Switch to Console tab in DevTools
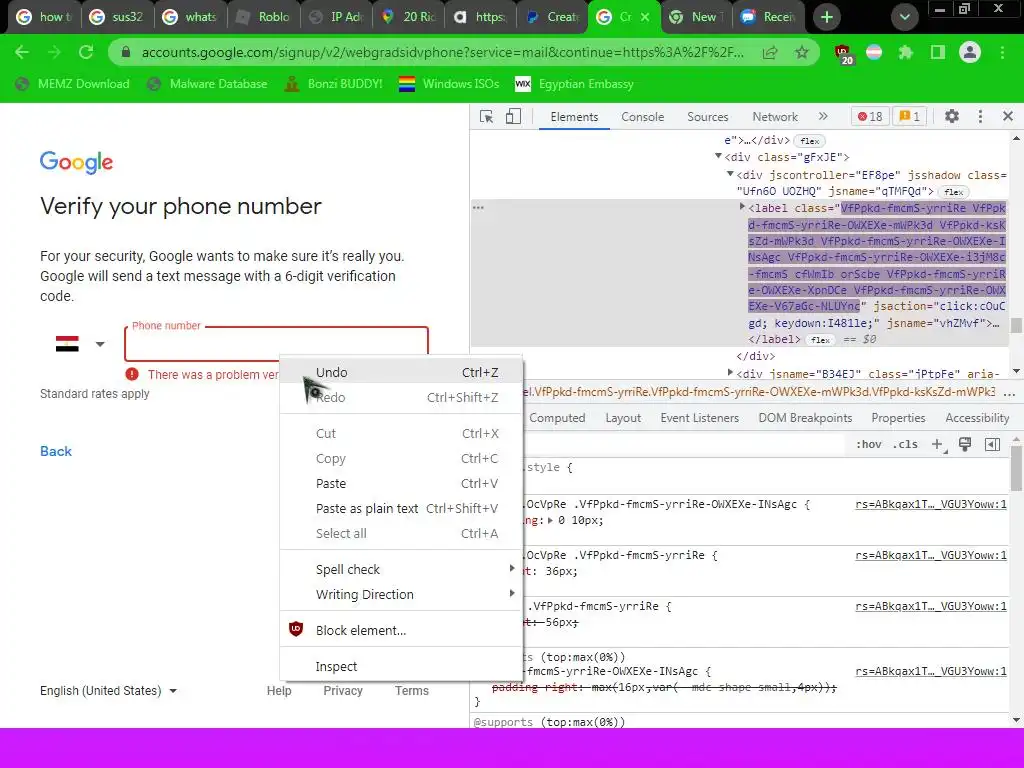Viewport: 1024px width, 768px height. tap(643, 117)
